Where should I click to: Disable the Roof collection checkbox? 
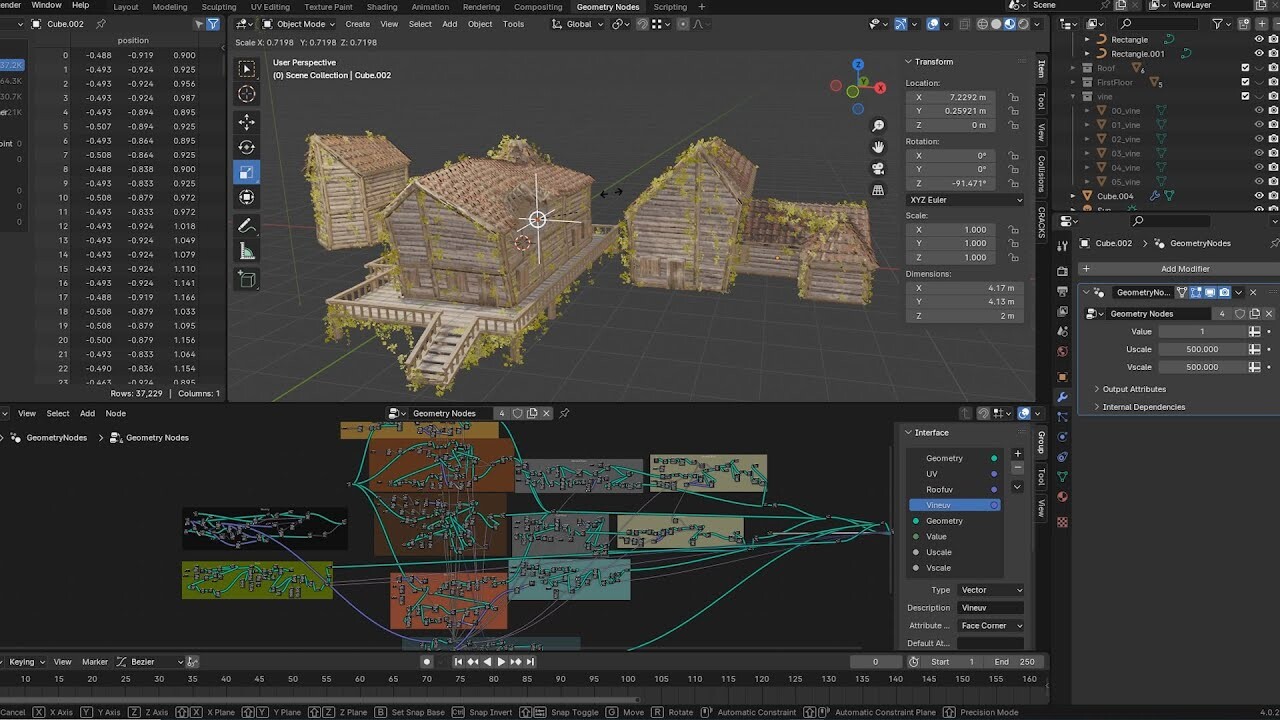(x=1244, y=68)
